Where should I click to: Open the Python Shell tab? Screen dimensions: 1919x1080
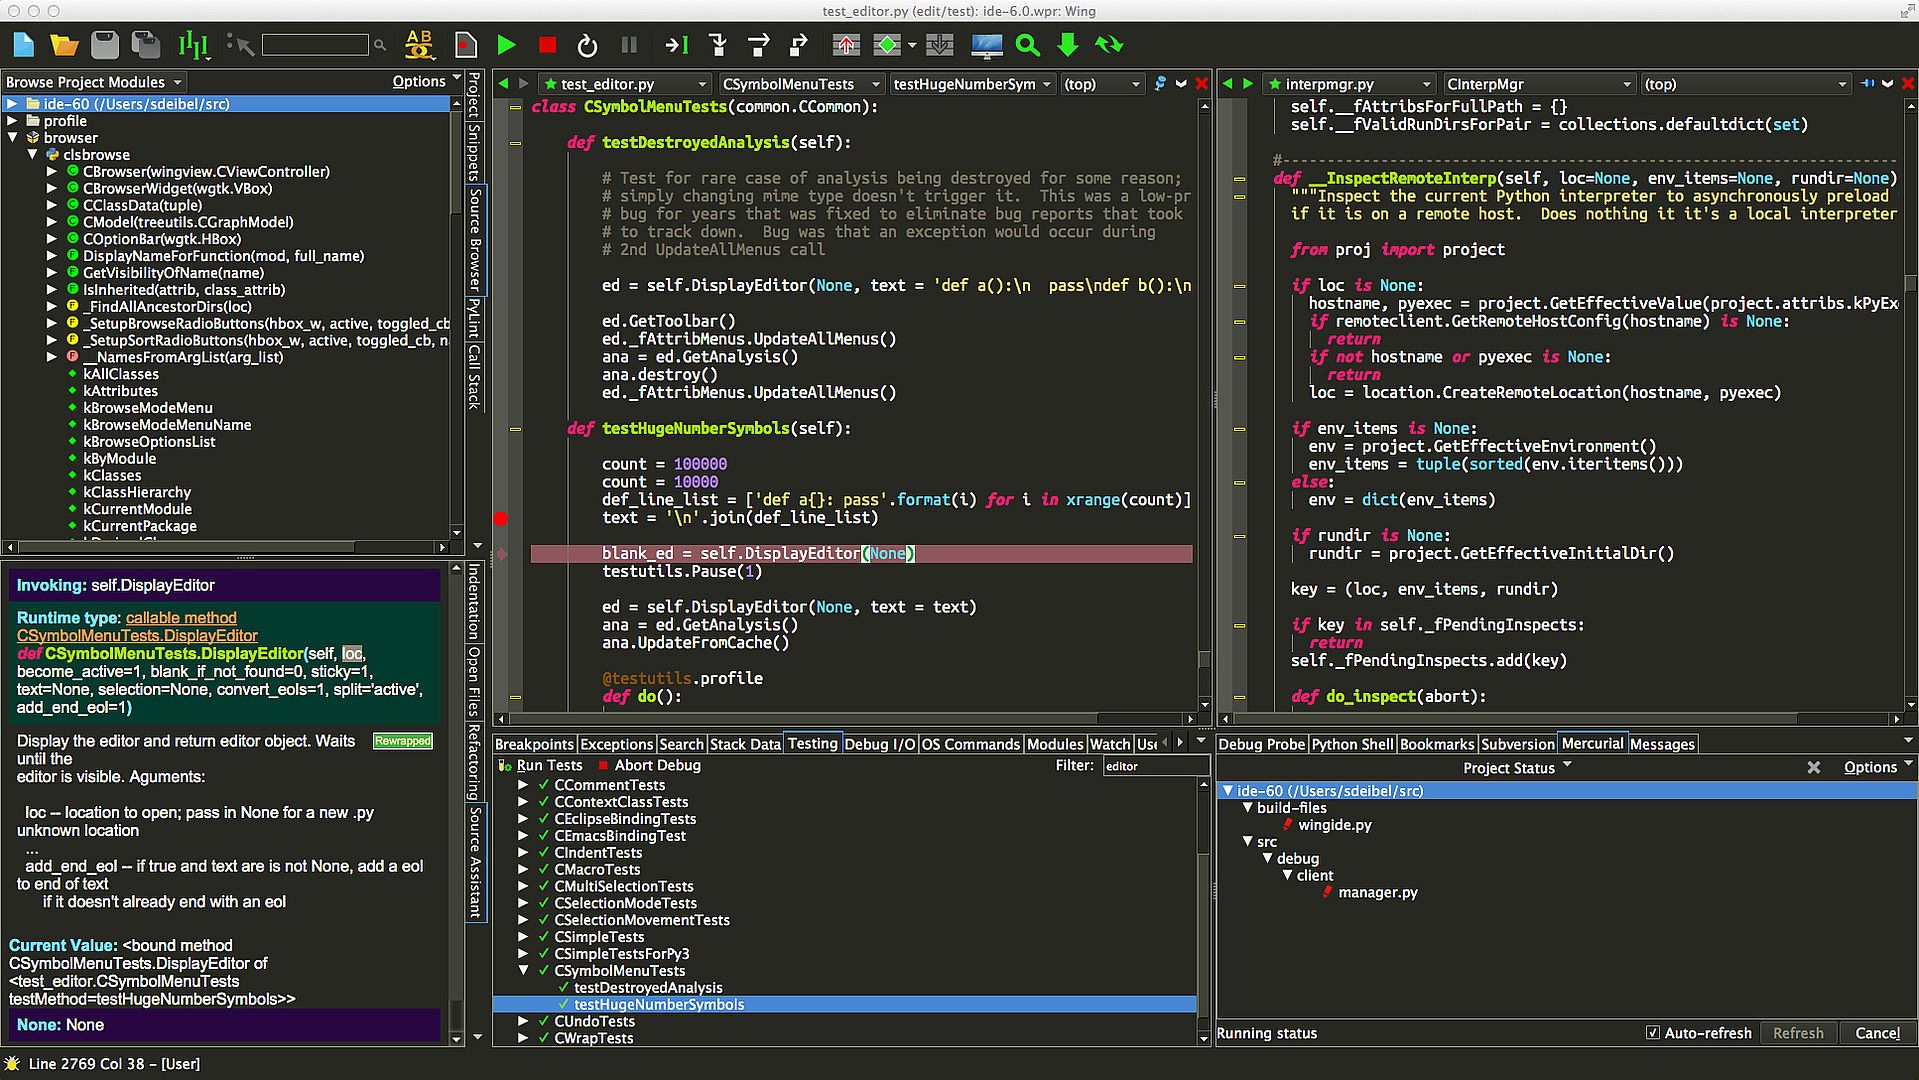tap(1352, 744)
